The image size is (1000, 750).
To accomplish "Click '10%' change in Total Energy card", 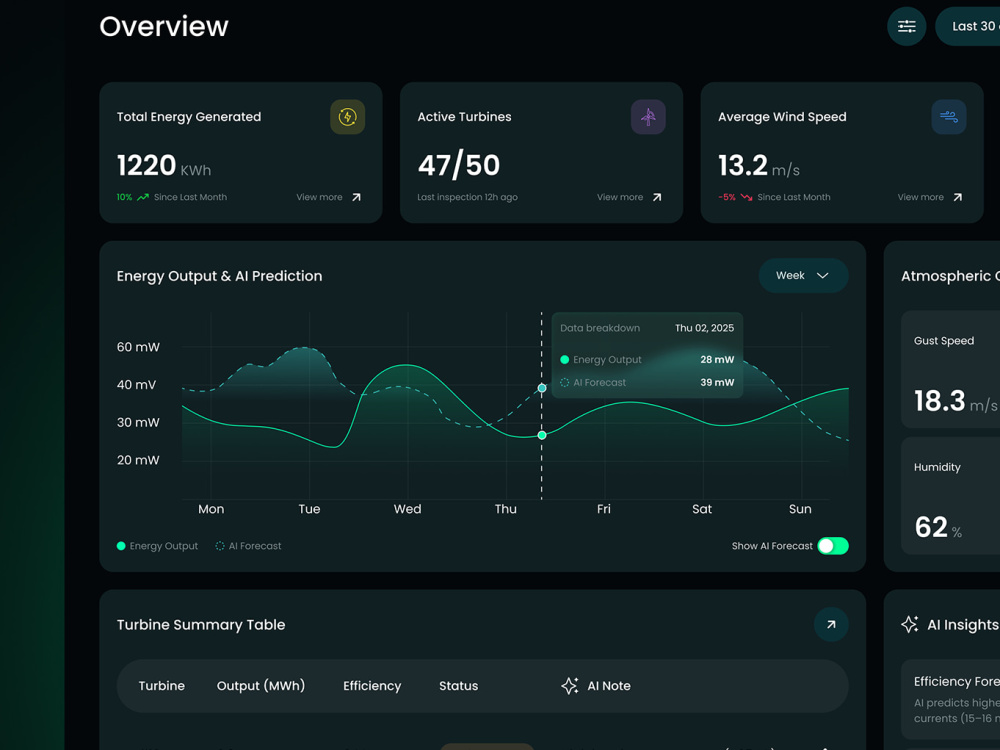I will [124, 197].
